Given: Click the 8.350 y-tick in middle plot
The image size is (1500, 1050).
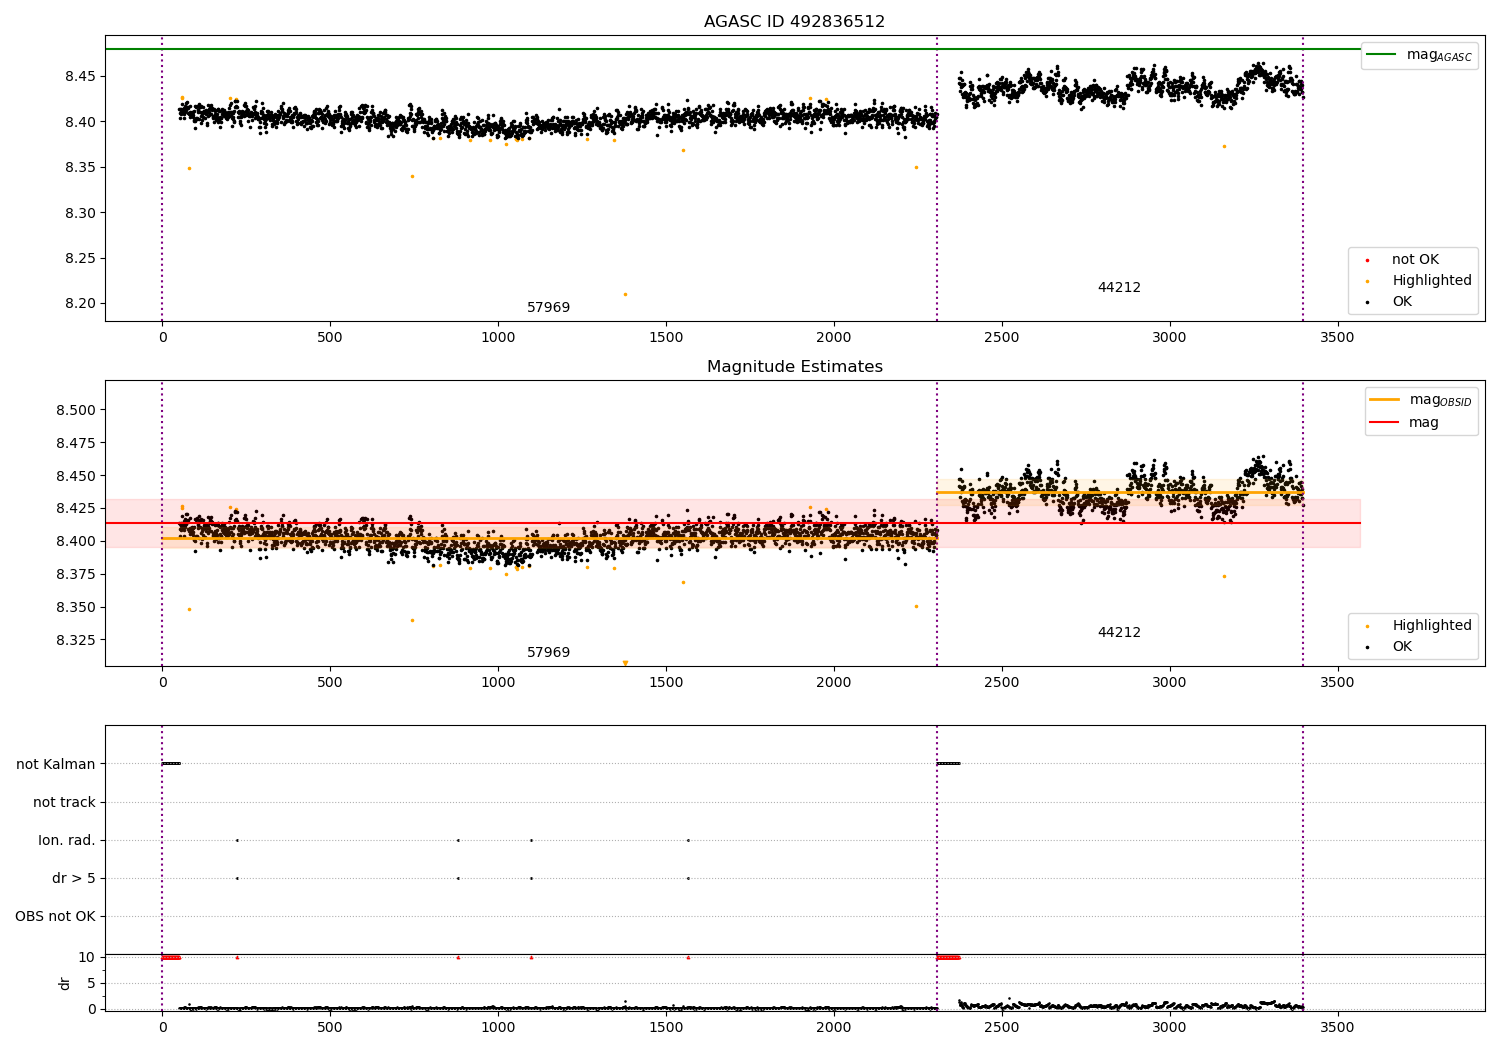Looking at the screenshot, I should pyautogui.click(x=76, y=608).
